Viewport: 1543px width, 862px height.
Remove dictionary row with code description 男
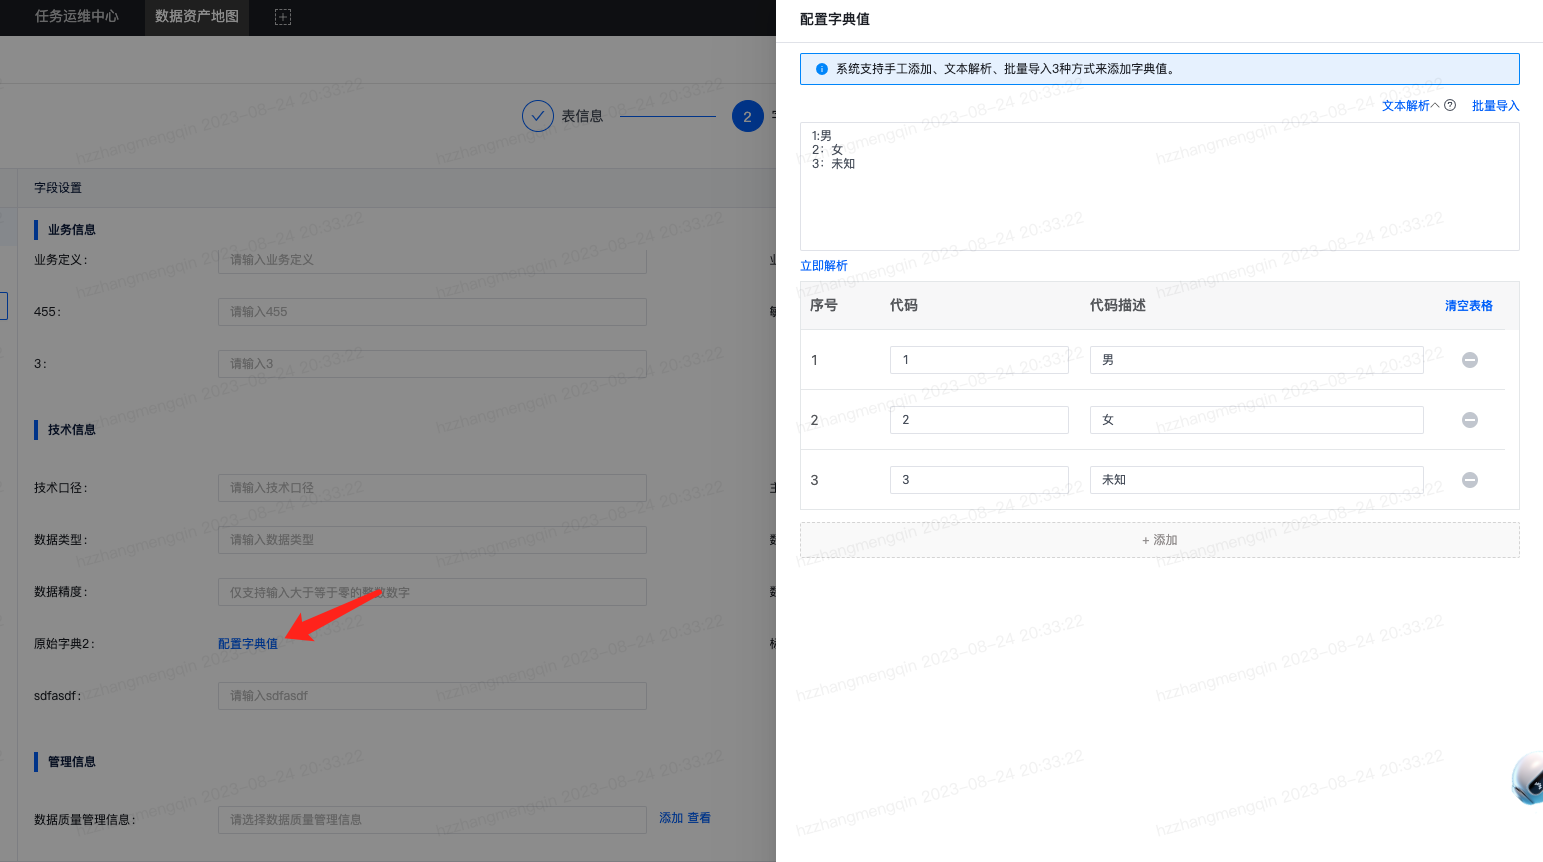1470,360
